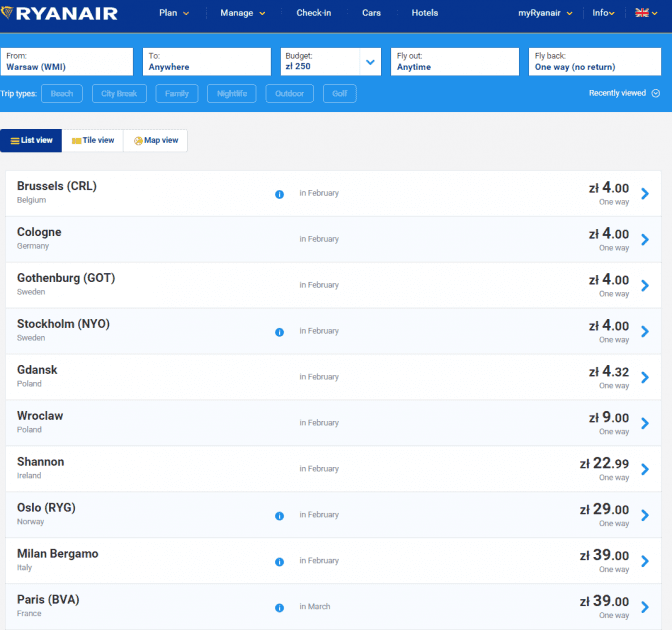
Task: Switch to Tile view tab
Action: (x=93, y=141)
